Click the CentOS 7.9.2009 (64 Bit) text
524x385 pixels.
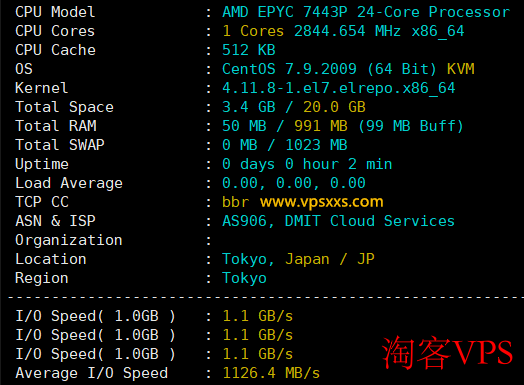click(x=330, y=69)
